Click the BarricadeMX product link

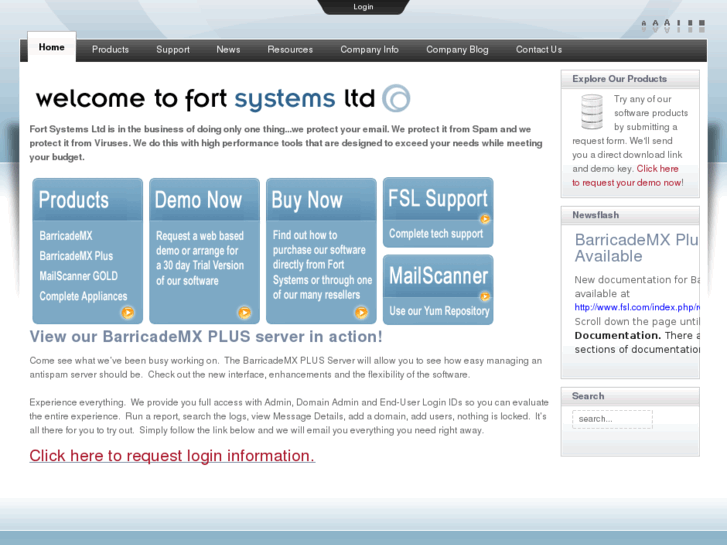click(x=66, y=236)
